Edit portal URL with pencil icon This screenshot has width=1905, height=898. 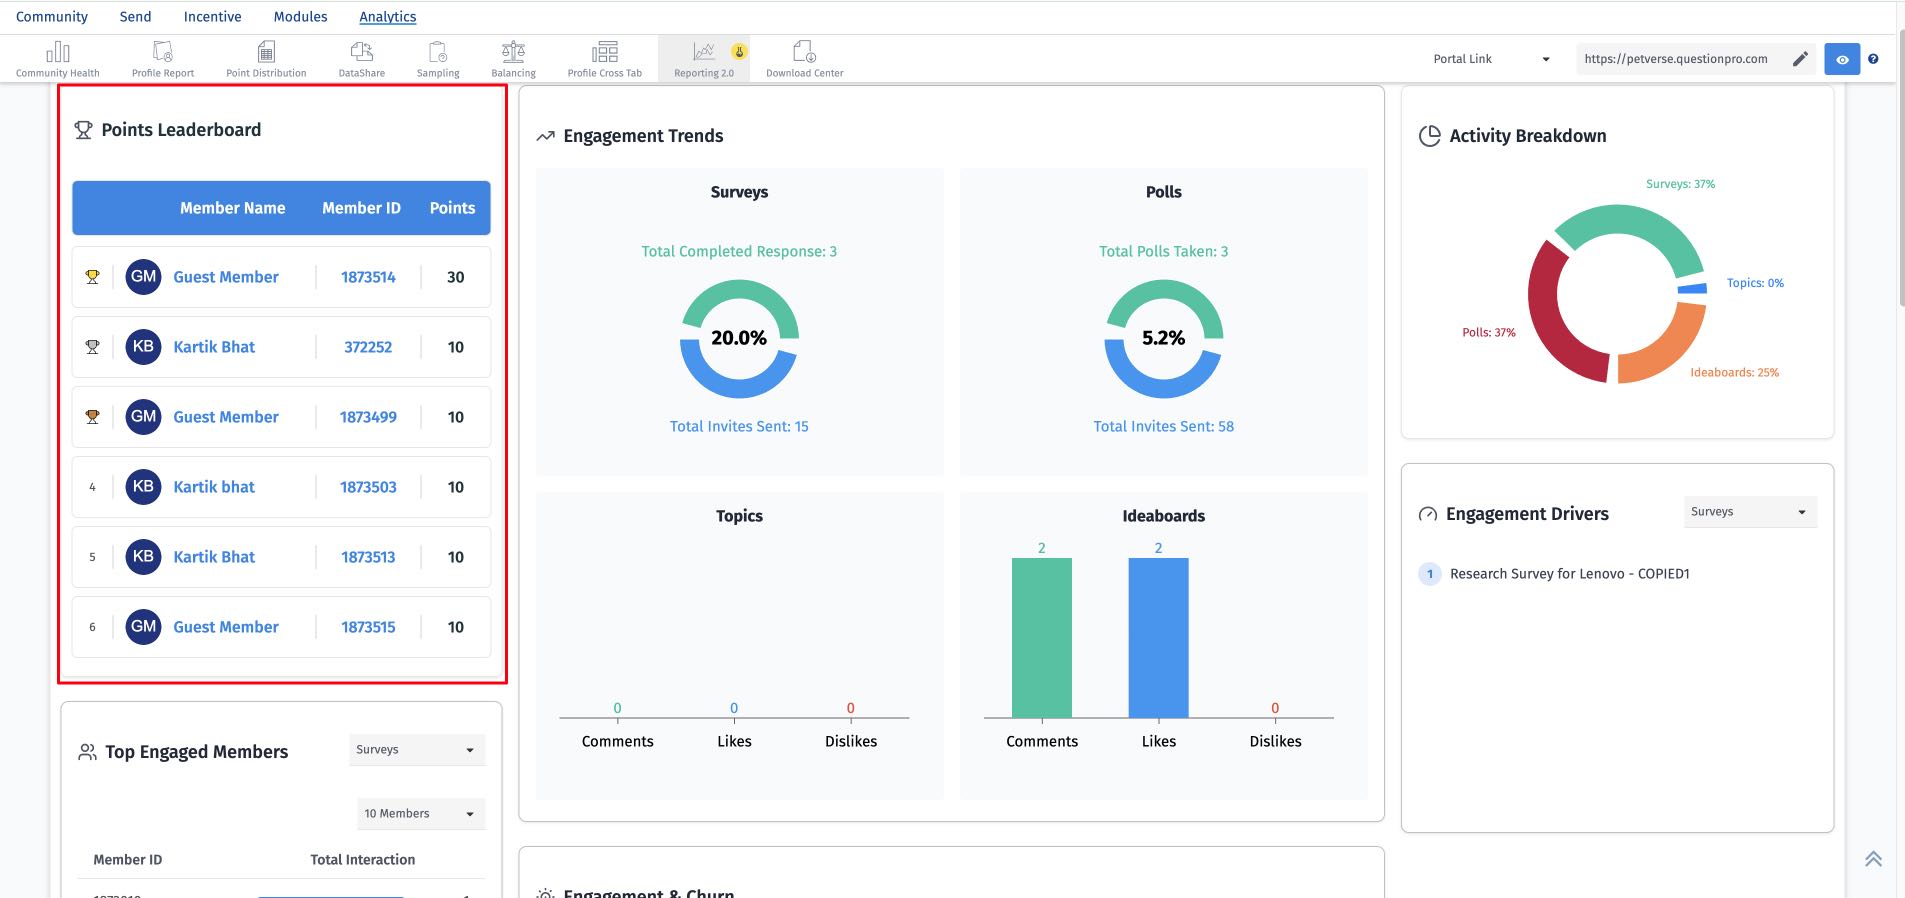1800,59
